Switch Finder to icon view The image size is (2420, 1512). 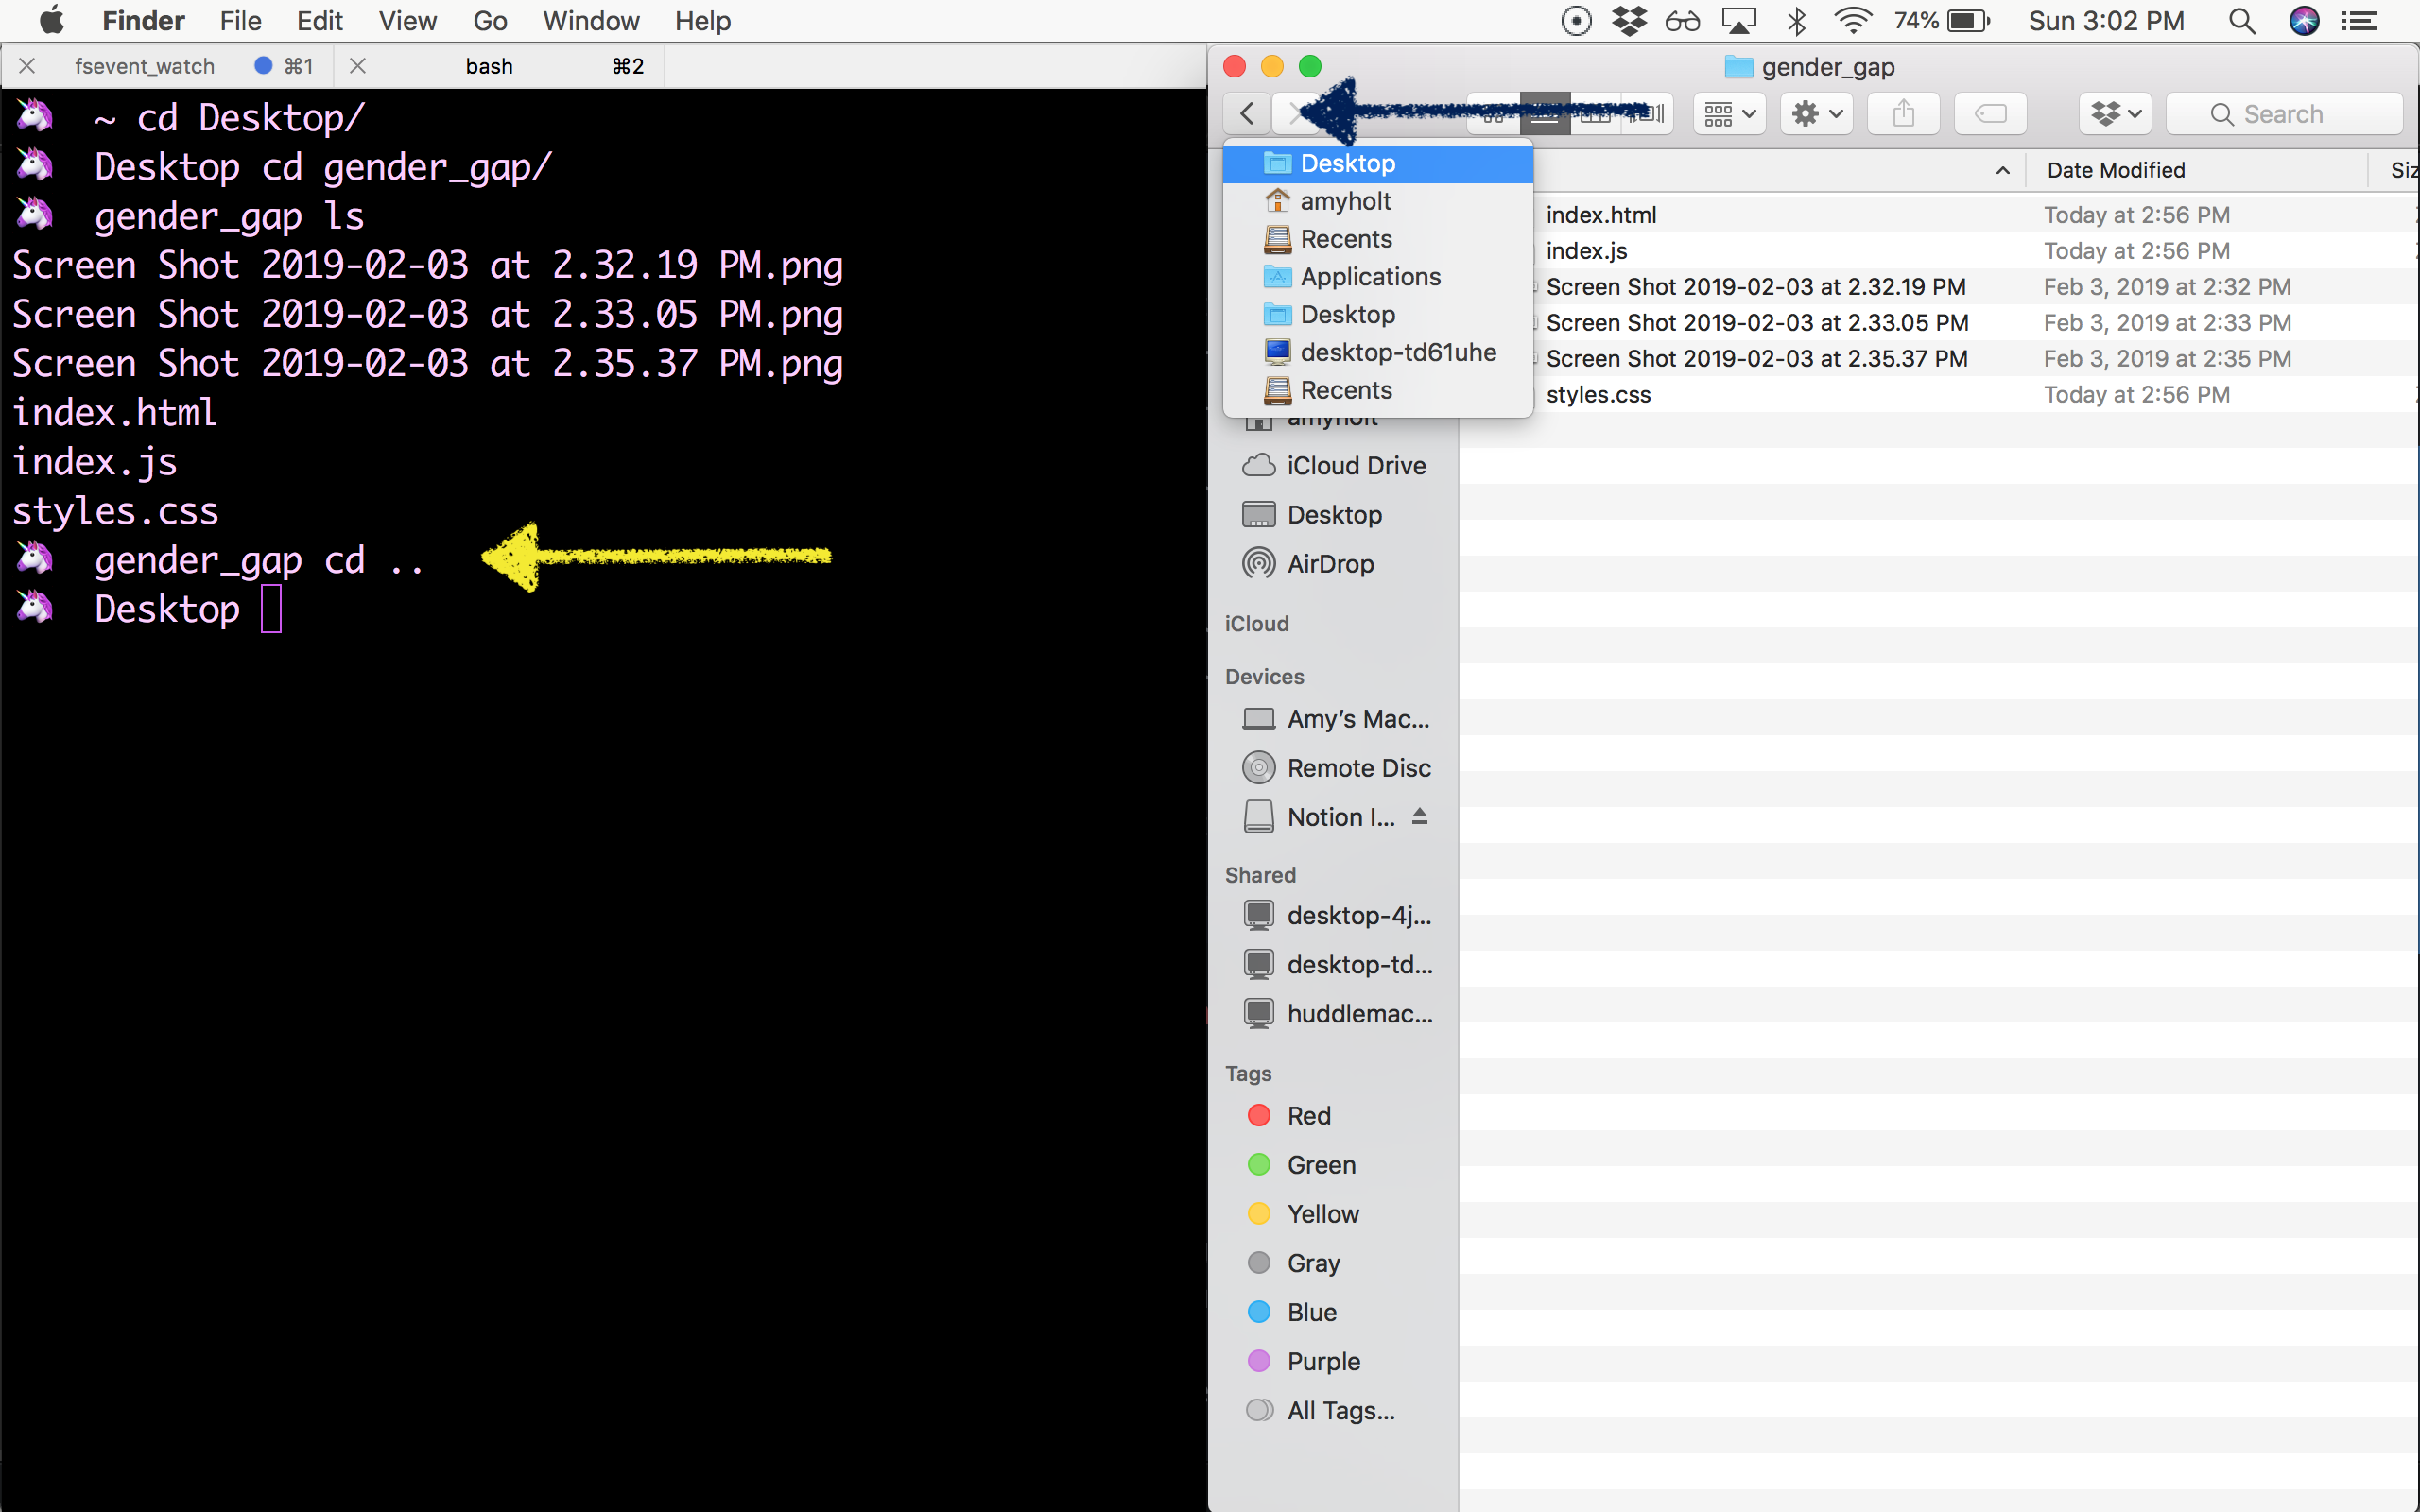click(x=1494, y=113)
